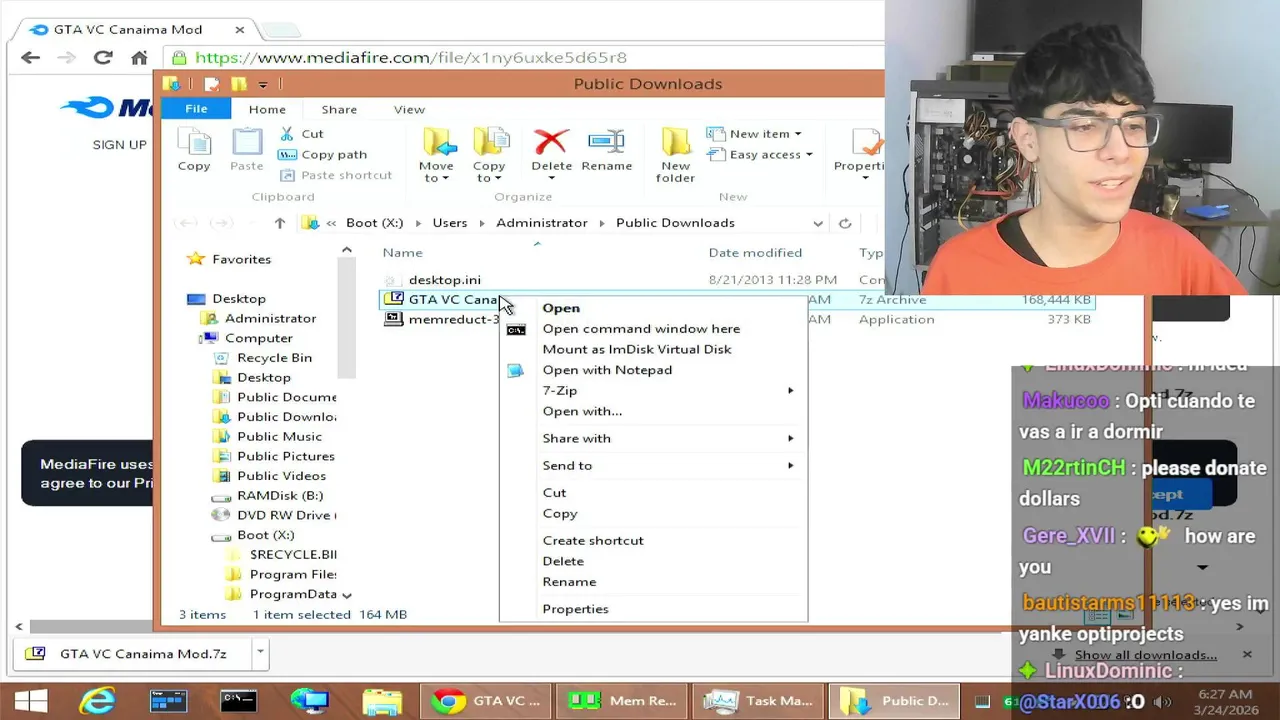This screenshot has width=1280, height=720.
Task: Select the desktop.ini file
Action: 444,280
